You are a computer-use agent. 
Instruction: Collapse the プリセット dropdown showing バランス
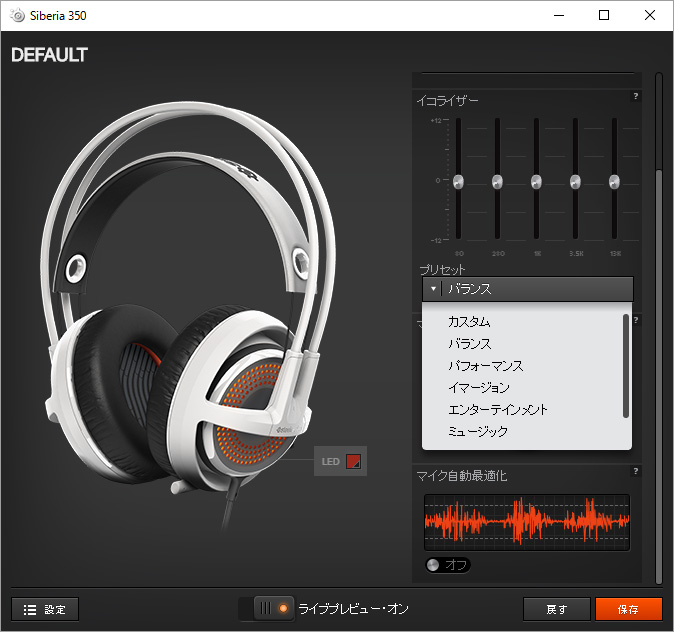click(x=527, y=288)
